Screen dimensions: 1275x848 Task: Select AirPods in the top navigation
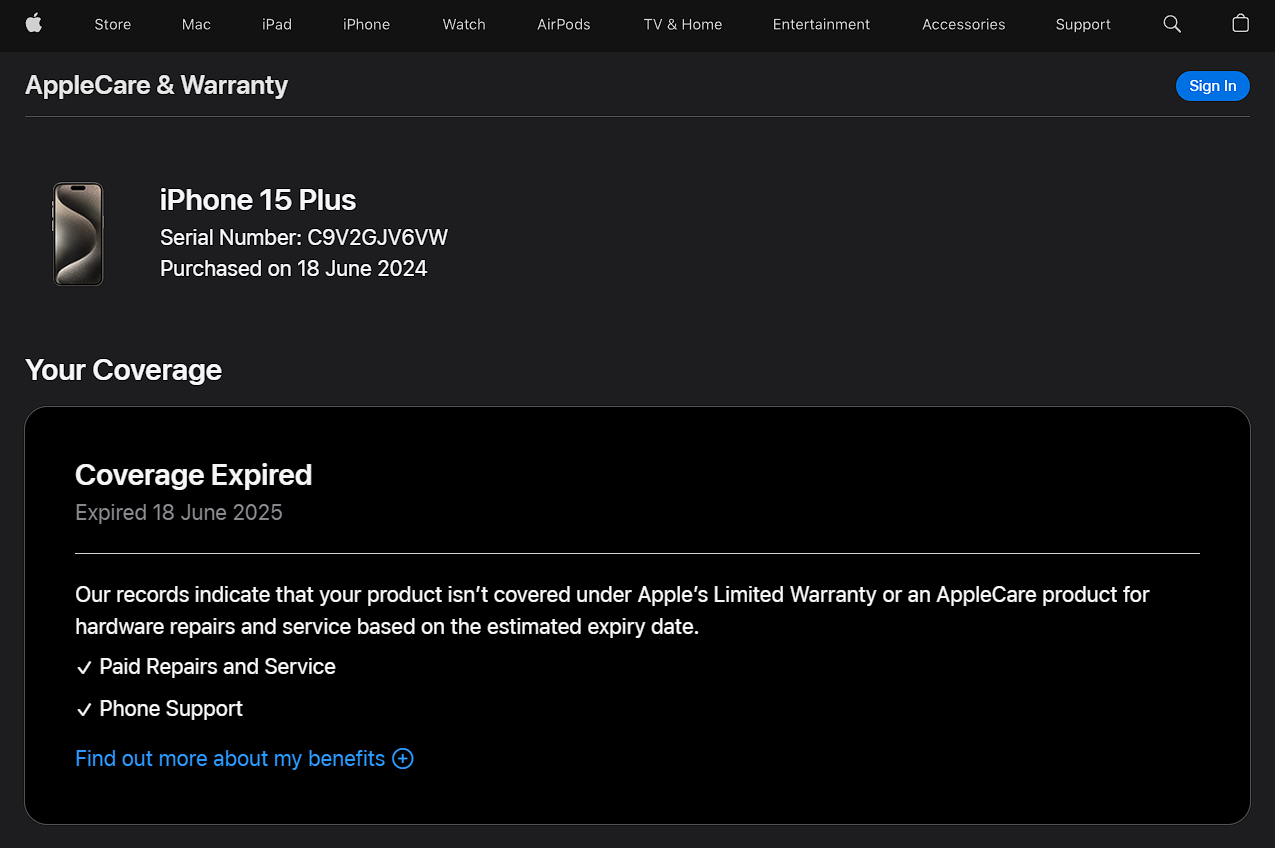(564, 24)
